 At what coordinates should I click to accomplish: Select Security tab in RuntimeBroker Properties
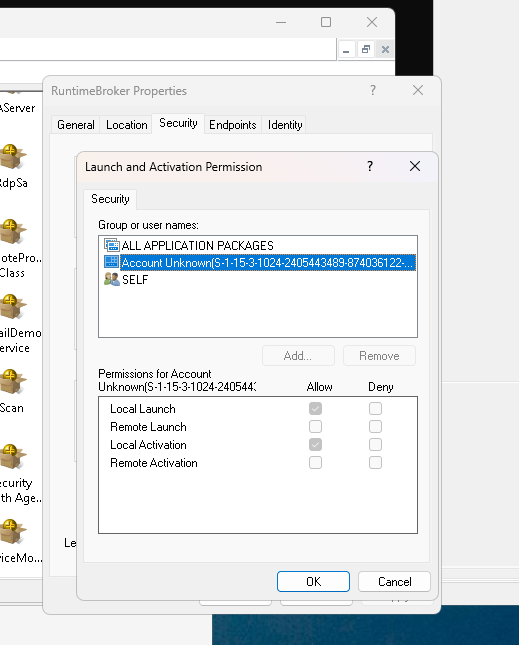click(178, 123)
